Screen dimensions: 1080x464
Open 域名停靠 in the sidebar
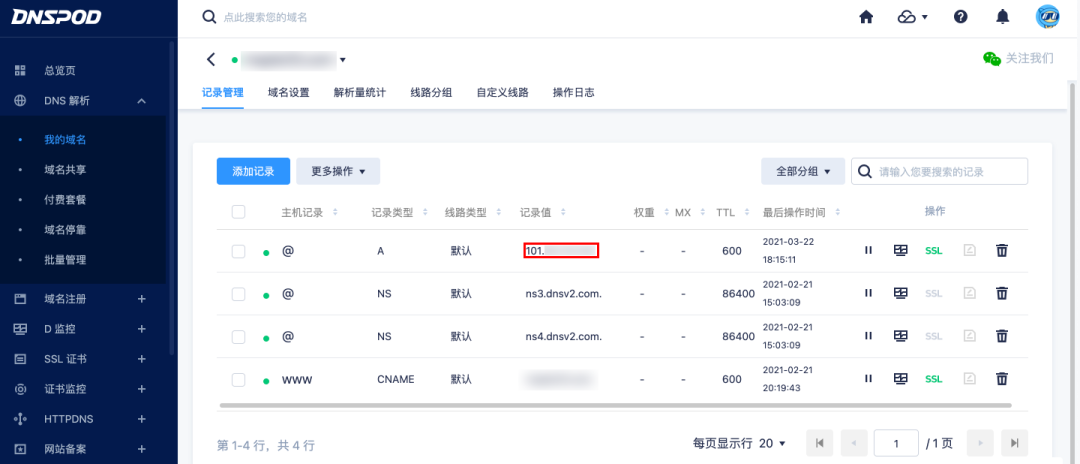[x=65, y=230]
